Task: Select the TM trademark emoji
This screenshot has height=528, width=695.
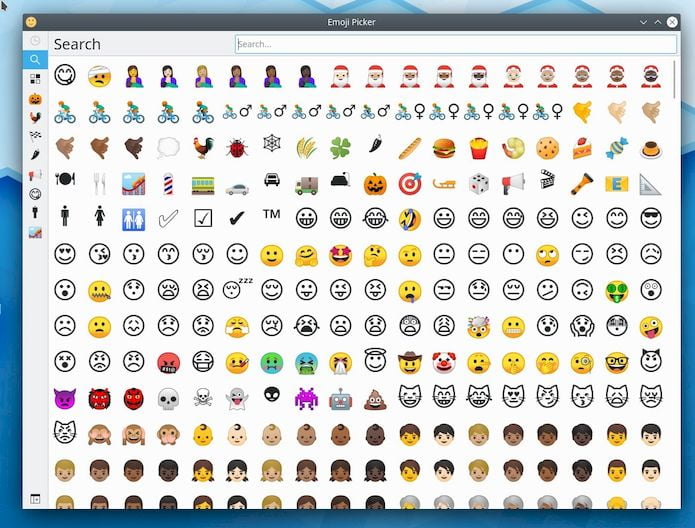Action: (x=272, y=214)
